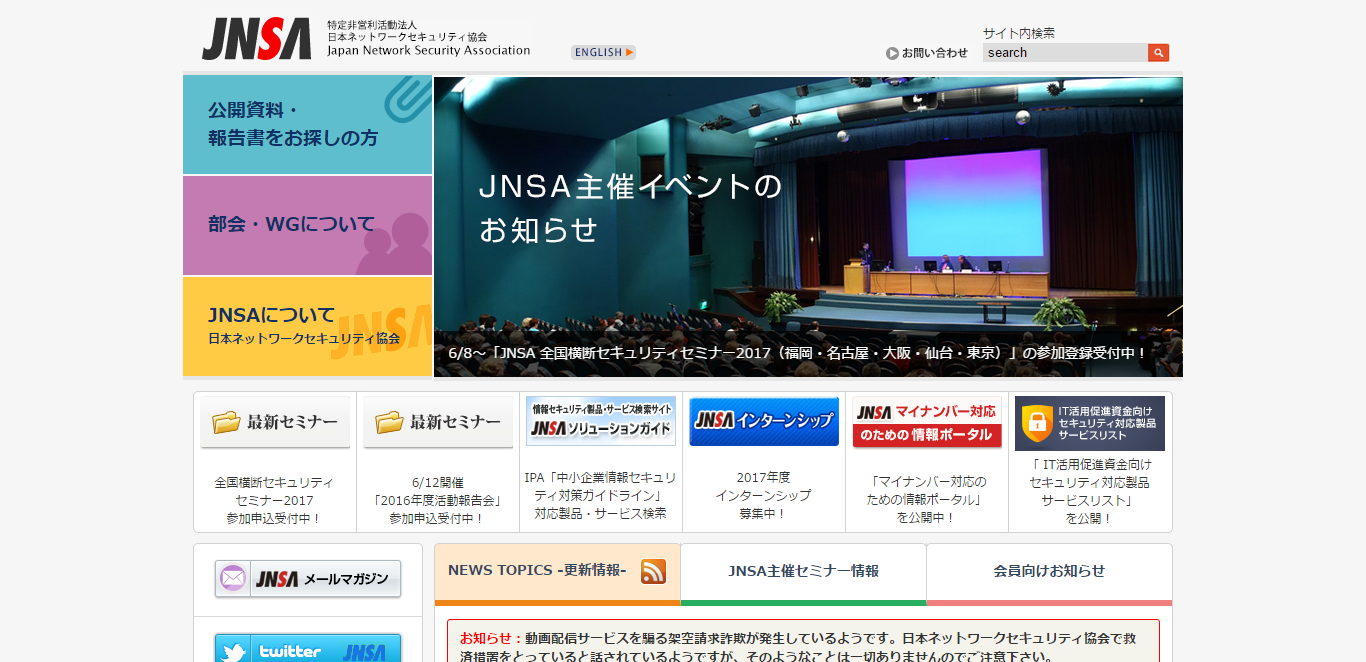Open the お問い合わせ contact link
1366x662 pixels.
point(927,53)
